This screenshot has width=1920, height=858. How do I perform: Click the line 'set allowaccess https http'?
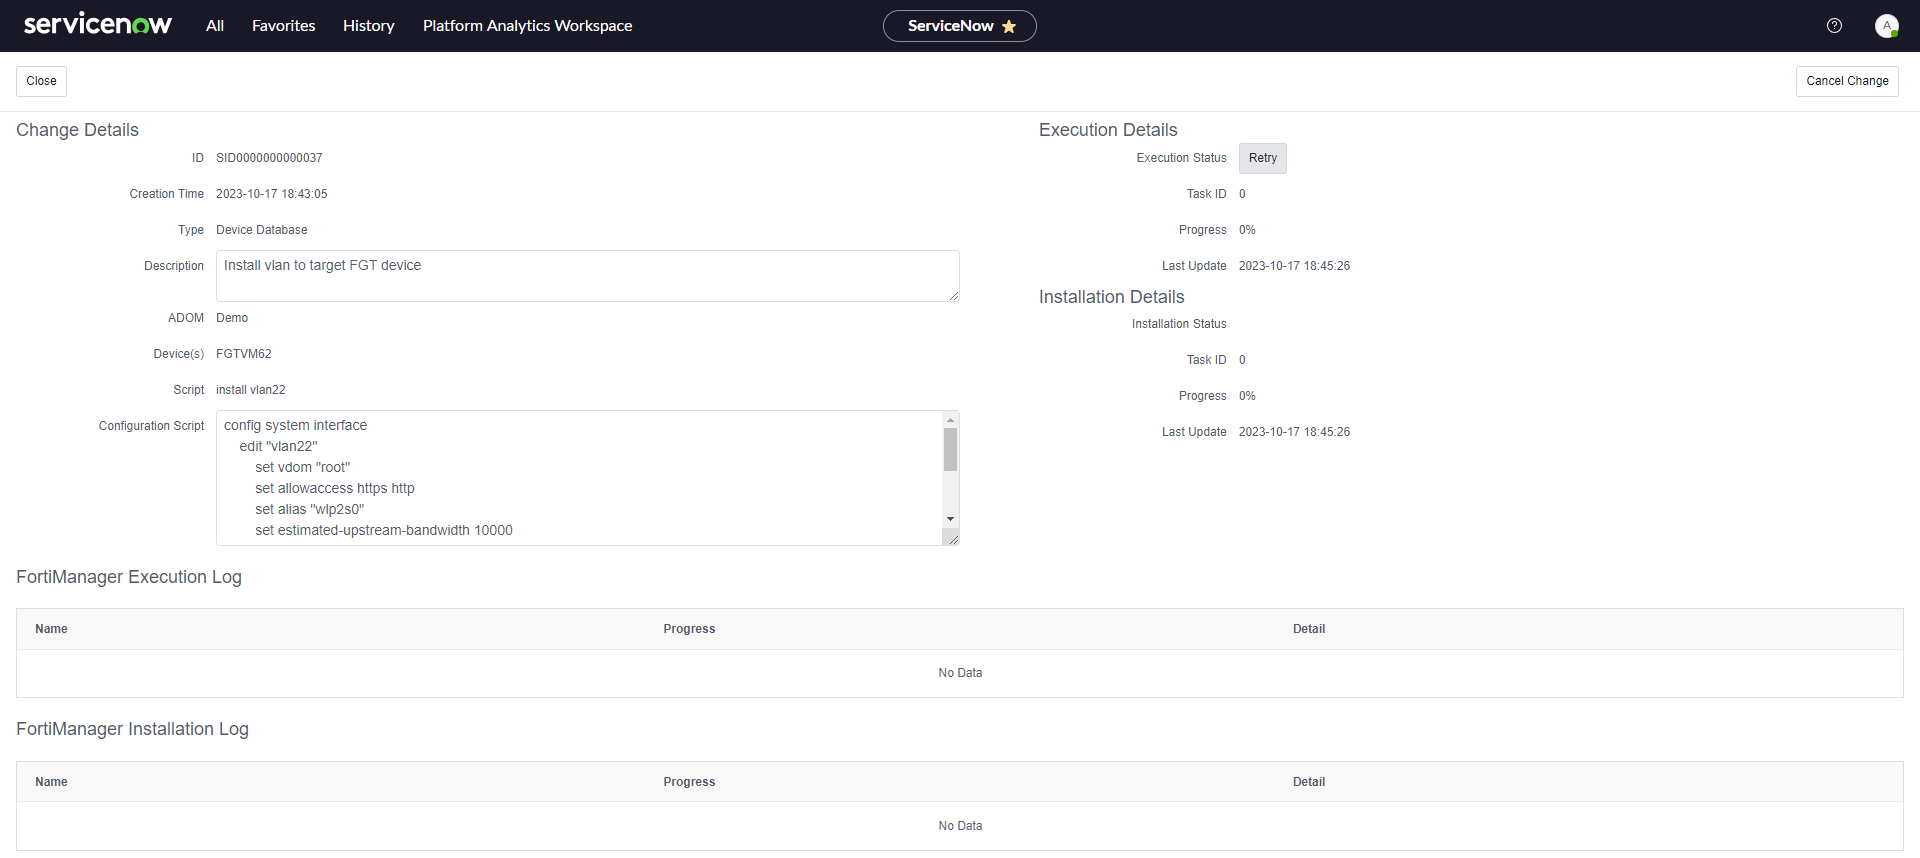(x=335, y=488)
